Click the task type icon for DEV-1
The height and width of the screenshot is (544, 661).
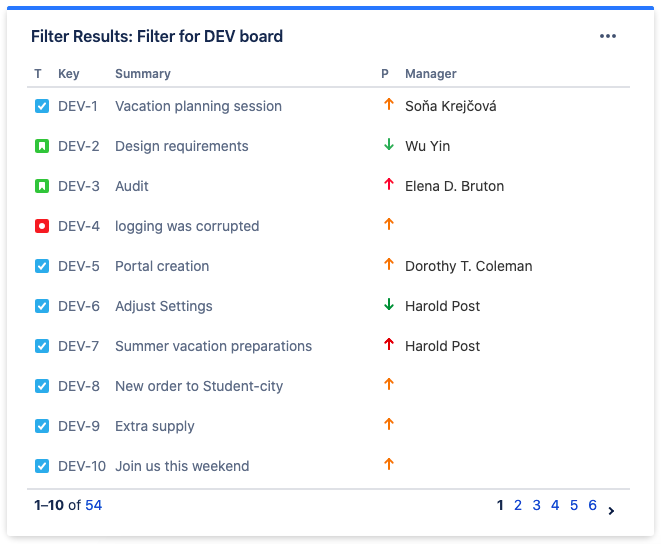[42, 106]
